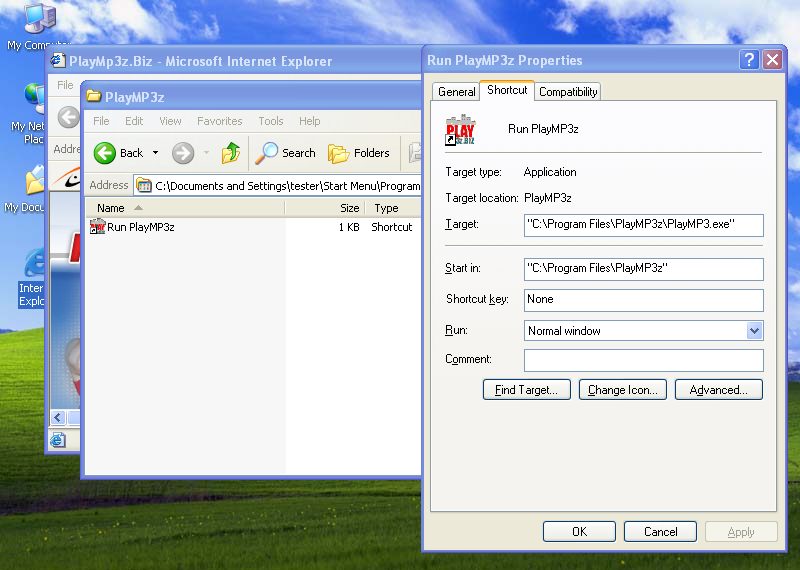Open Favorites menu in PlayMP3z folder window
Image resolution: width=800 pixels, height=570 pixels.
pos(220,121)
